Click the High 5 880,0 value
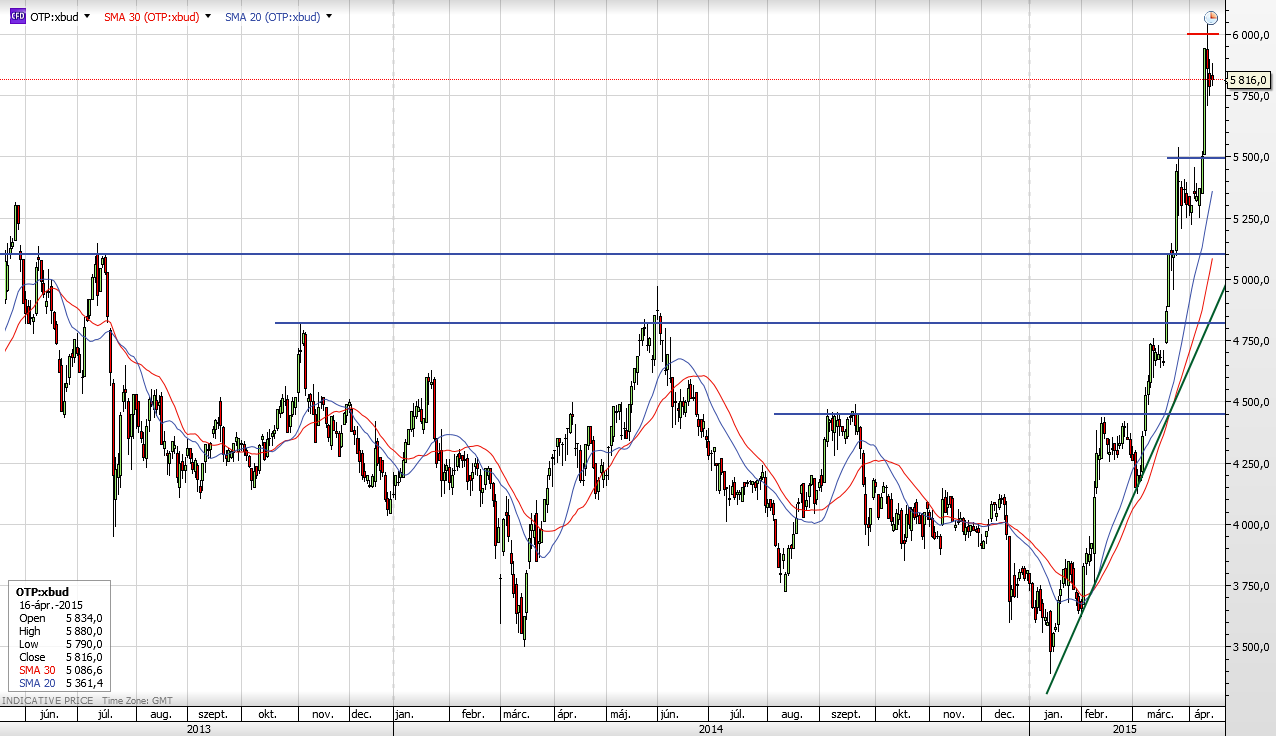 point(85,631)
